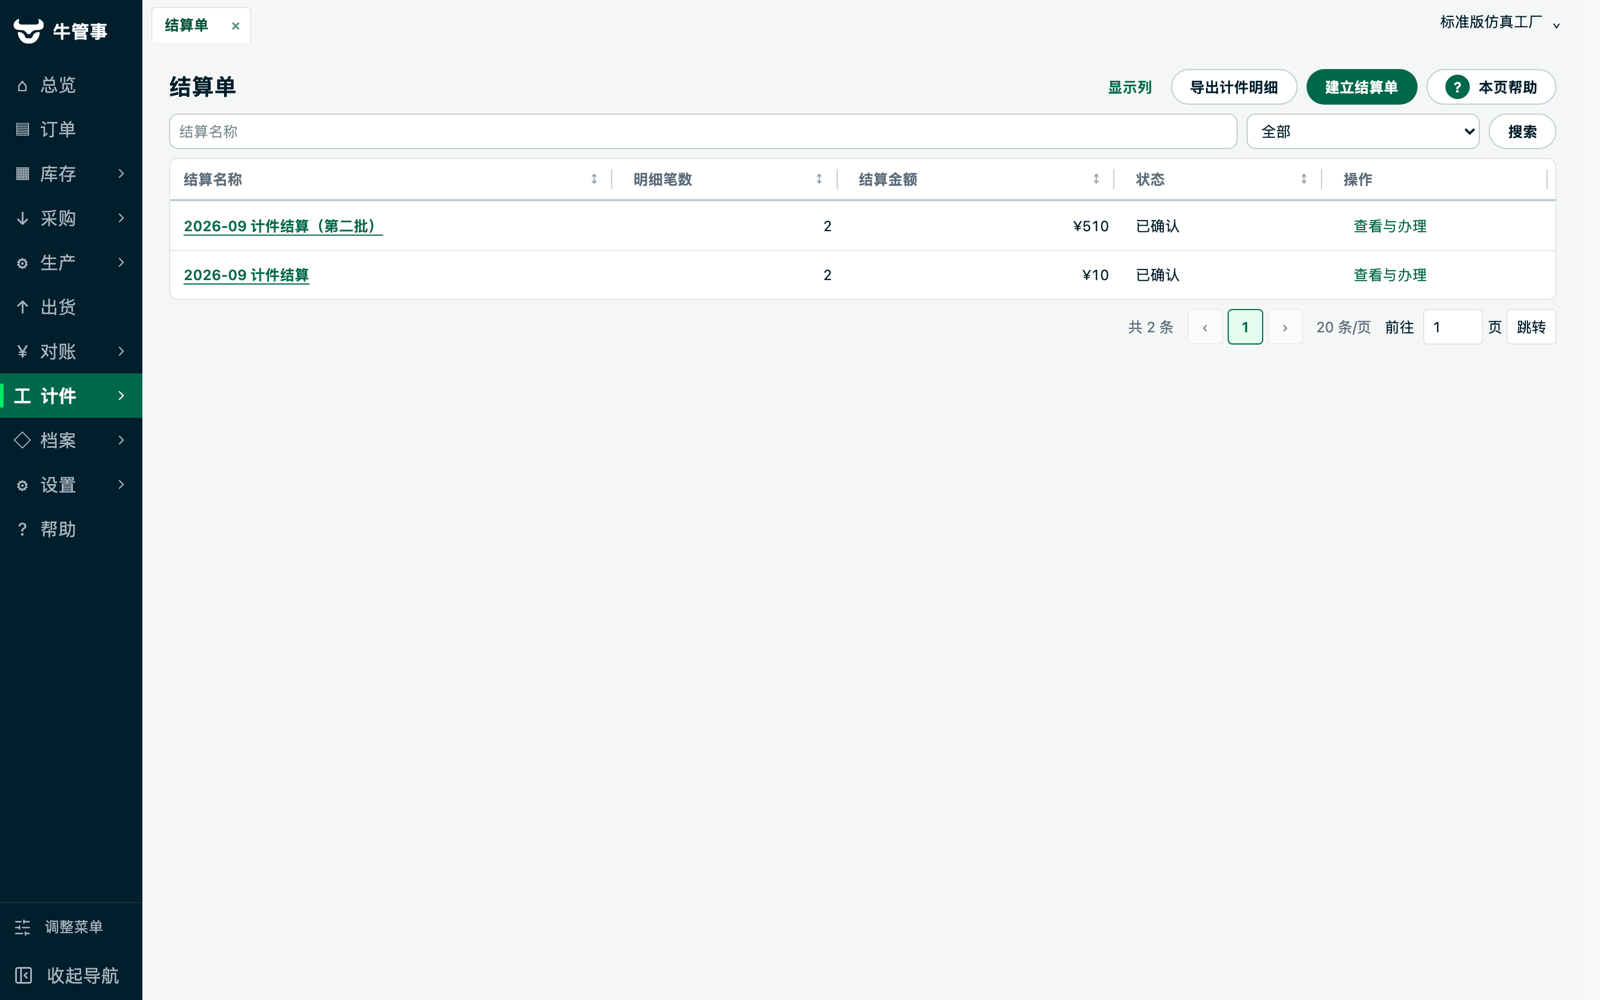The image size is (1600, 1000).
Task: Click the 建立结算单 button
Action: pyautogui.click(x=1361, y=87)
